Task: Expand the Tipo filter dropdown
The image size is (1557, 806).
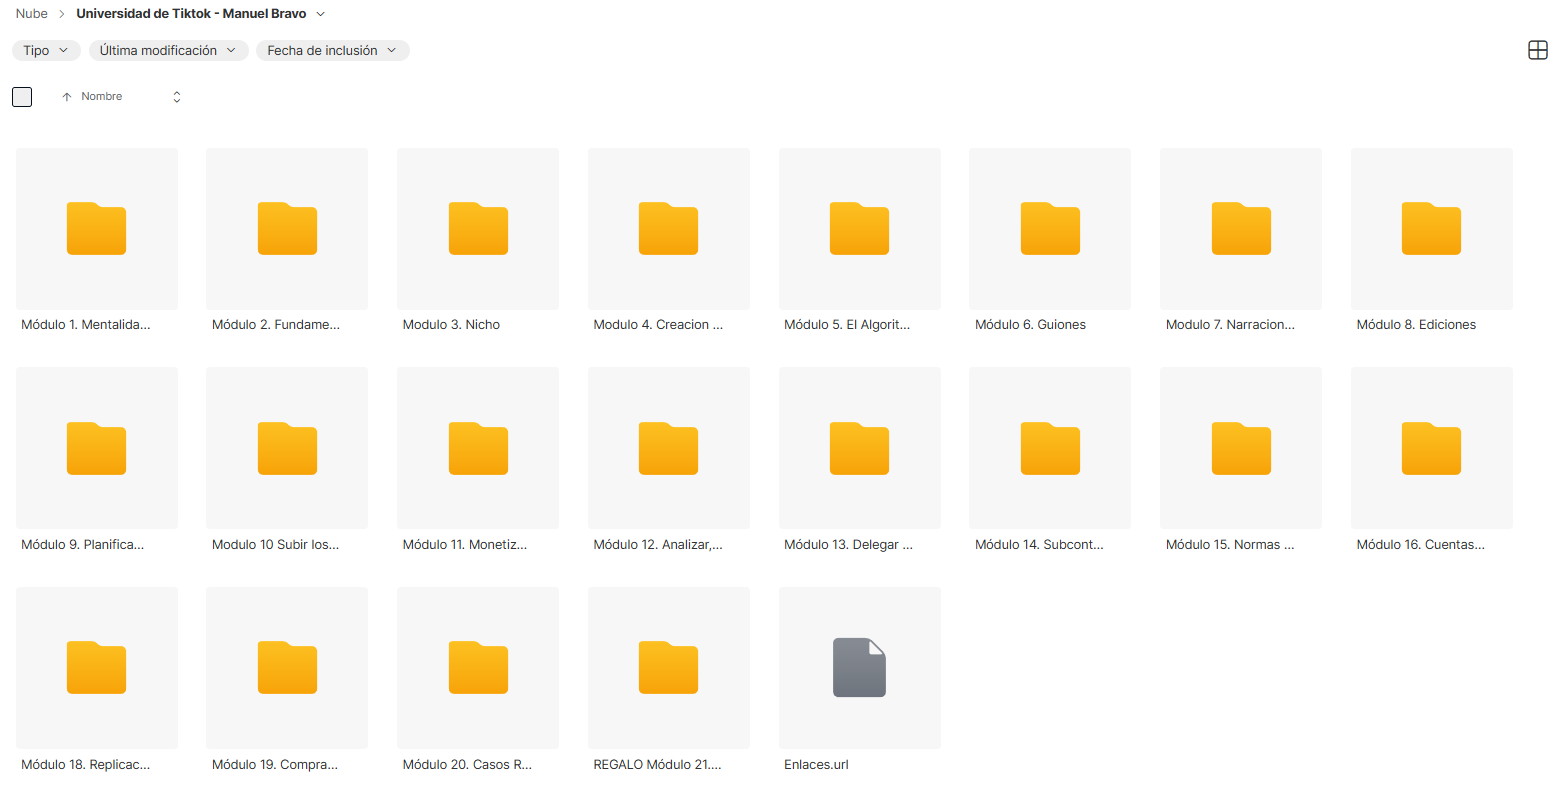Action: 46,50
